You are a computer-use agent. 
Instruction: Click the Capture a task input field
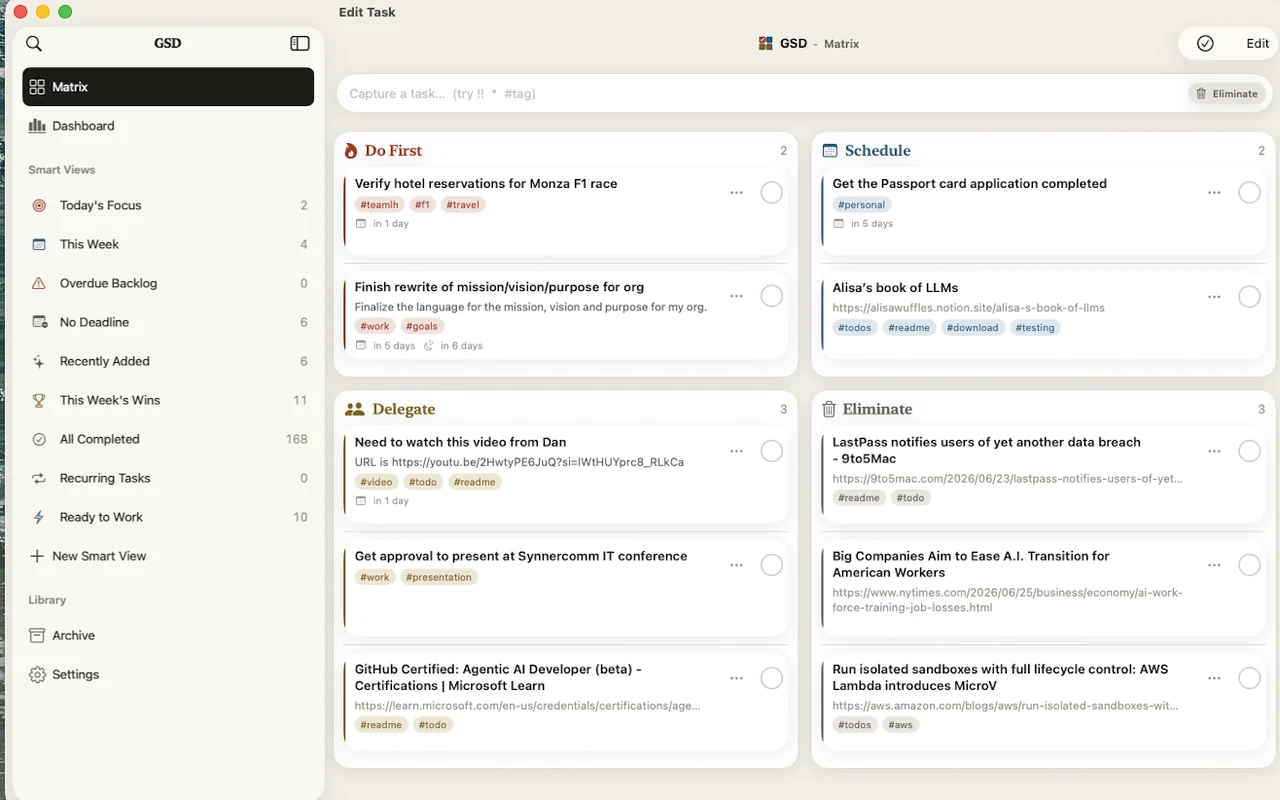click(760, 93)
